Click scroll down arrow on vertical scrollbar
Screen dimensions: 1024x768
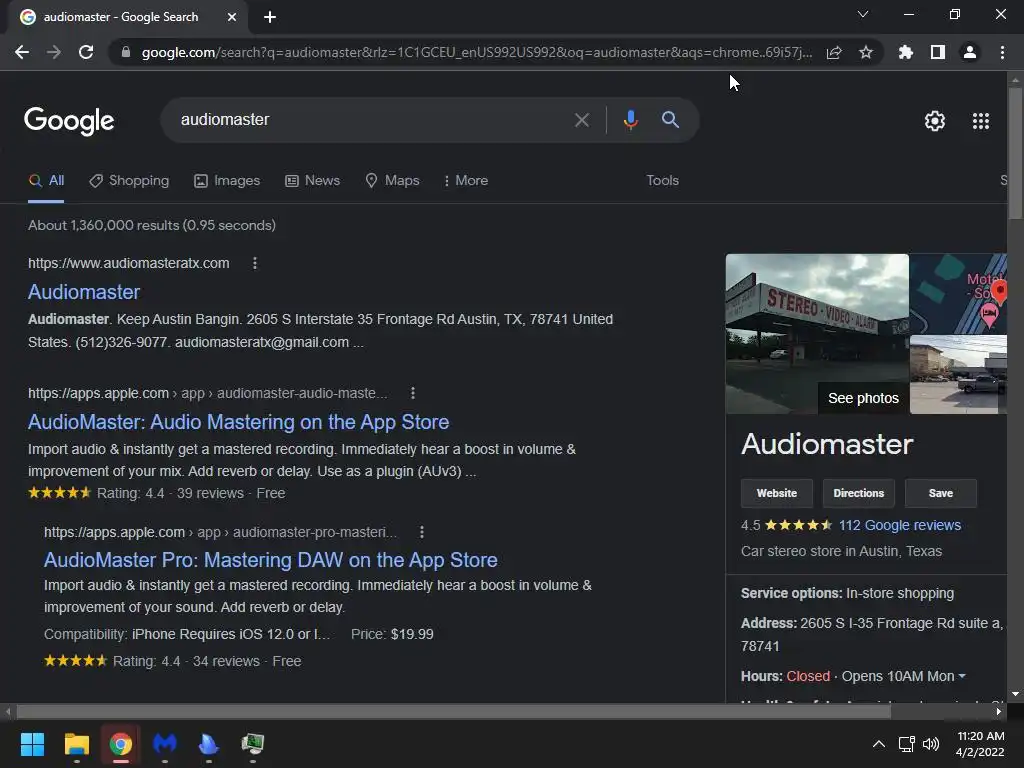(x=1015, y=694)
